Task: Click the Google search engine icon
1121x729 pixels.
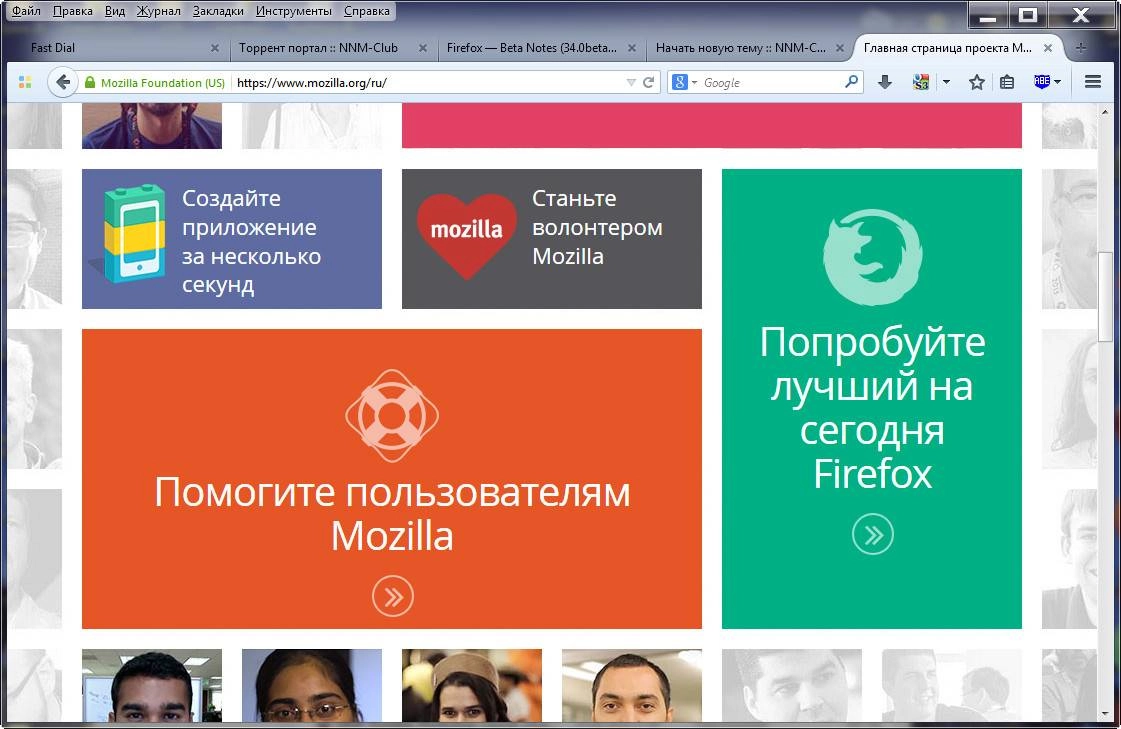Action: 680,82
